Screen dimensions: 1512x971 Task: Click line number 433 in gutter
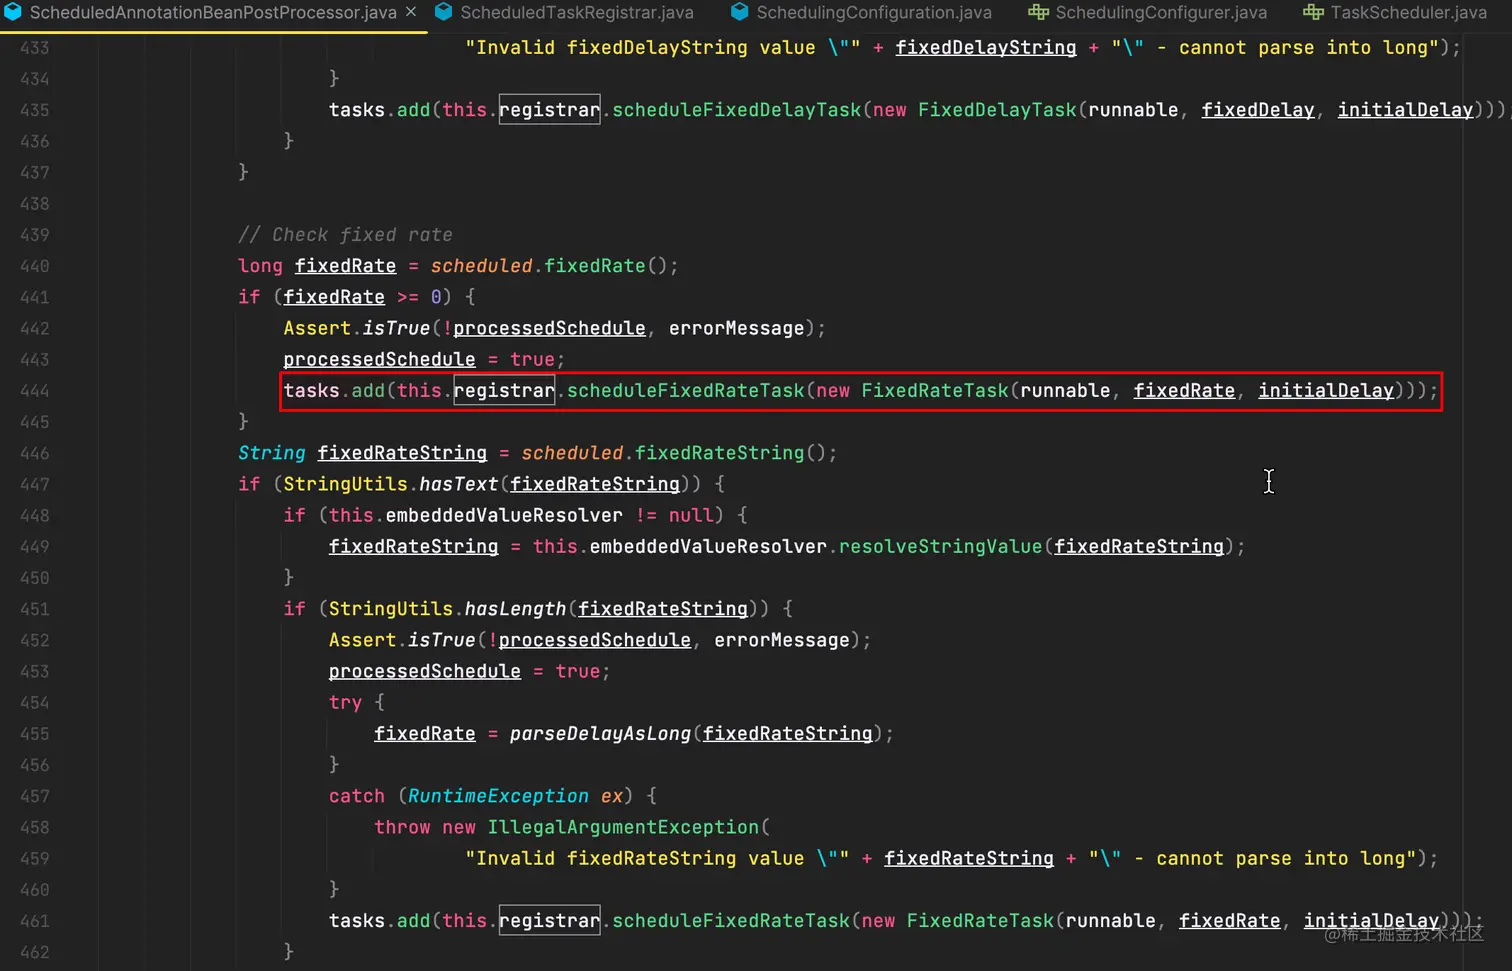(x=34, y=48)
